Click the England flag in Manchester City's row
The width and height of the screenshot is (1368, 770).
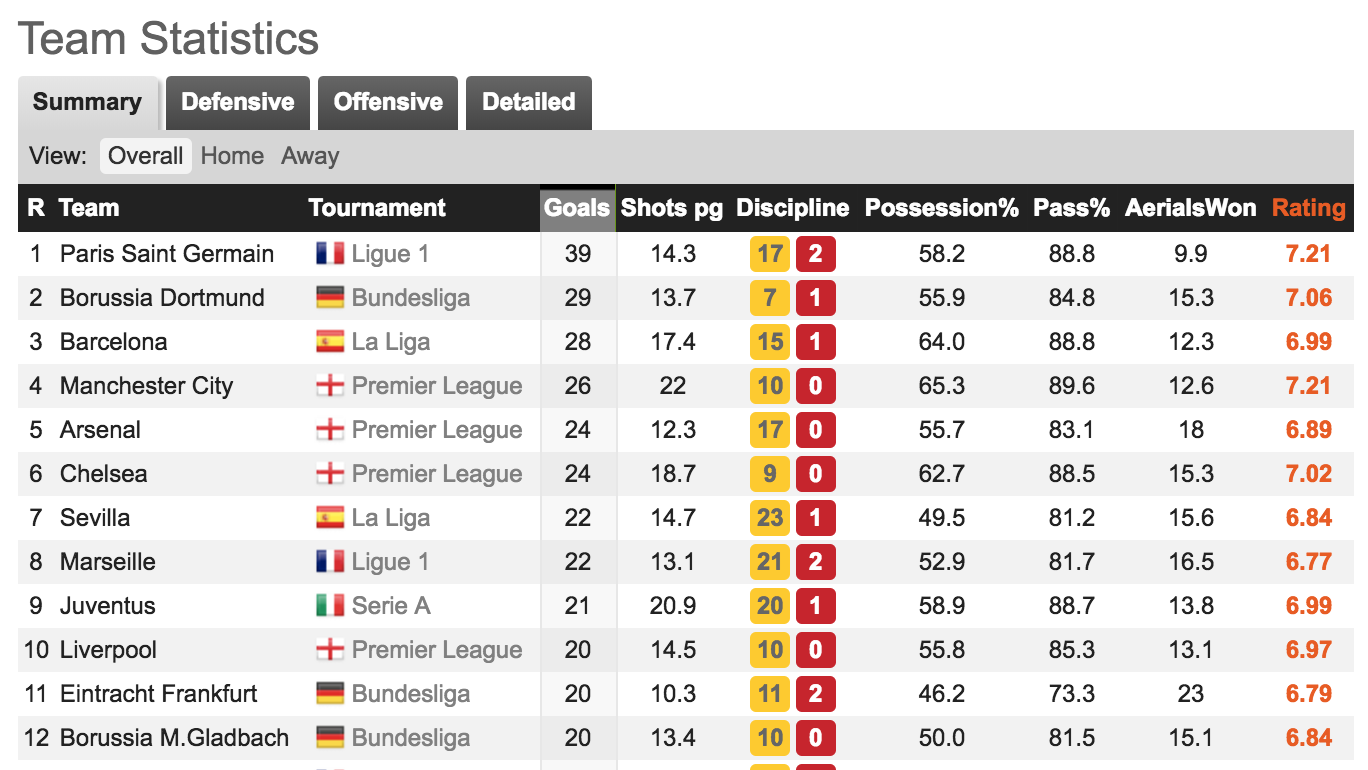tap(330, 386)
